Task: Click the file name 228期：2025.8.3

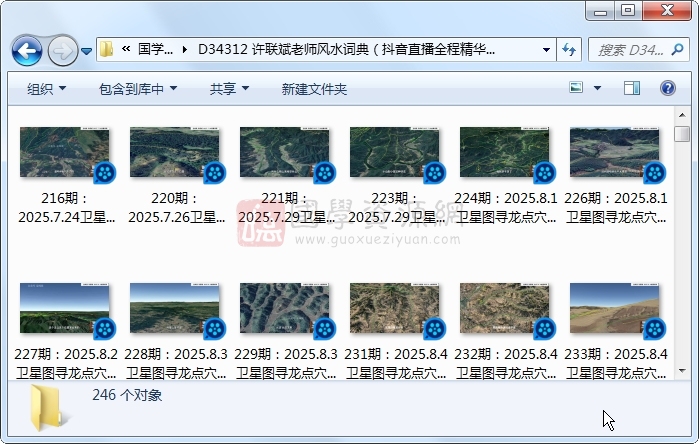Action: (x=176, y=363)
